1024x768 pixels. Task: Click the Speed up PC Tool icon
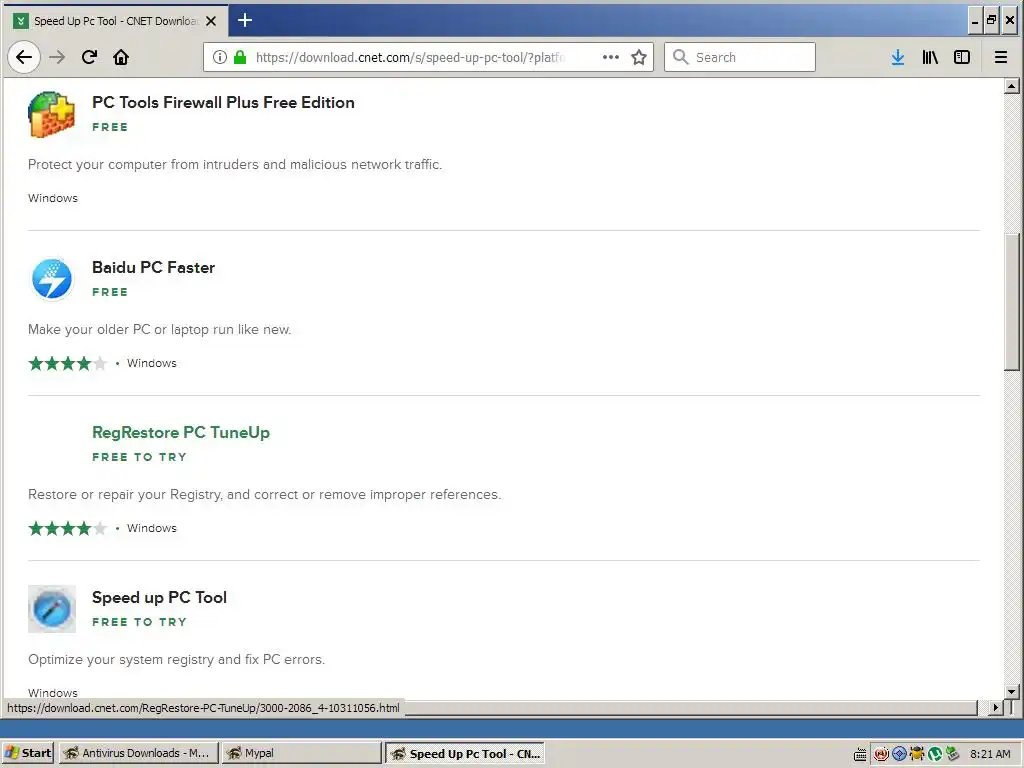pos(52,609)
